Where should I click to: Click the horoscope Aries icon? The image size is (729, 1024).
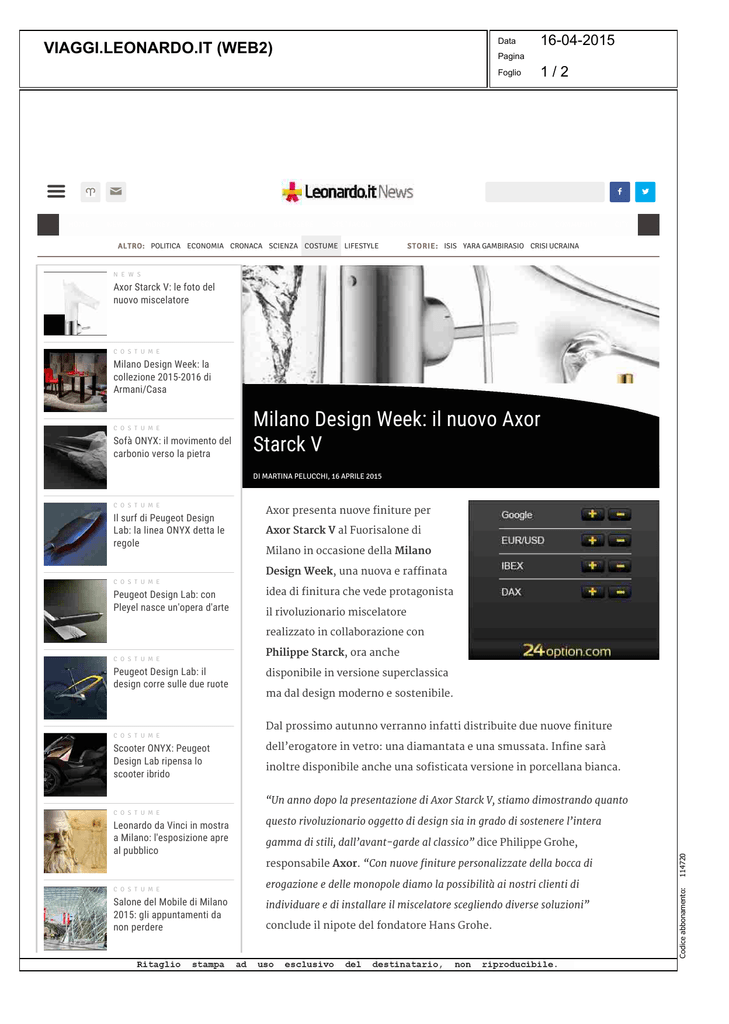91,191
